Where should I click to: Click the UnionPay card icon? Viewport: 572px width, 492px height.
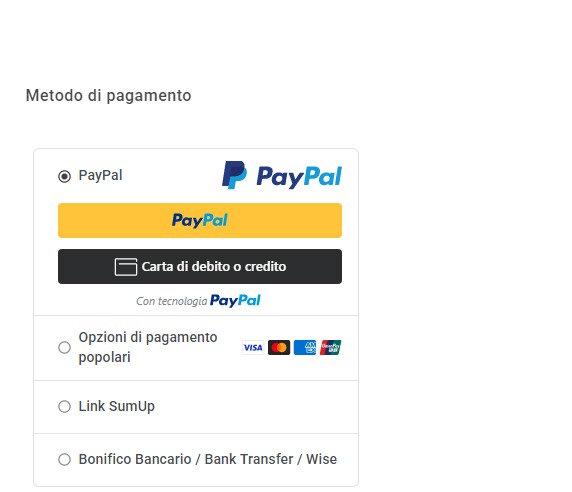coord(331,348)
